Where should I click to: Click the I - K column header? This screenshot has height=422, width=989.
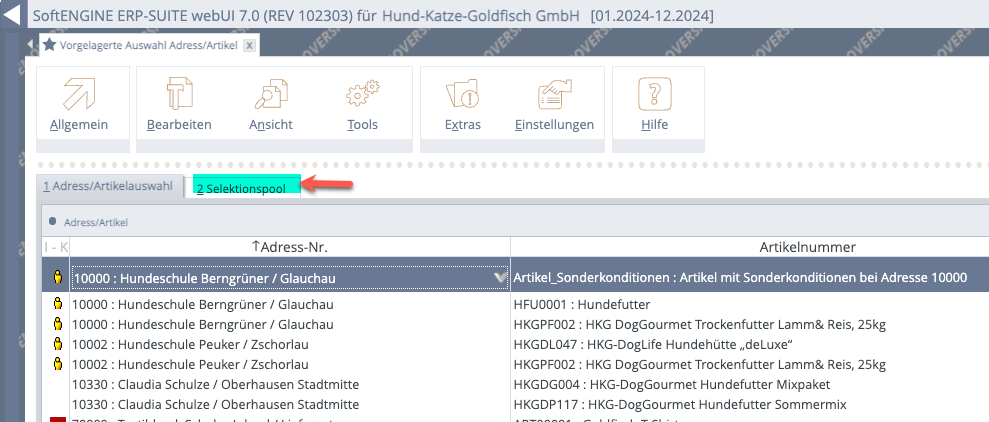pyautogui.click(x=55, y=247)
